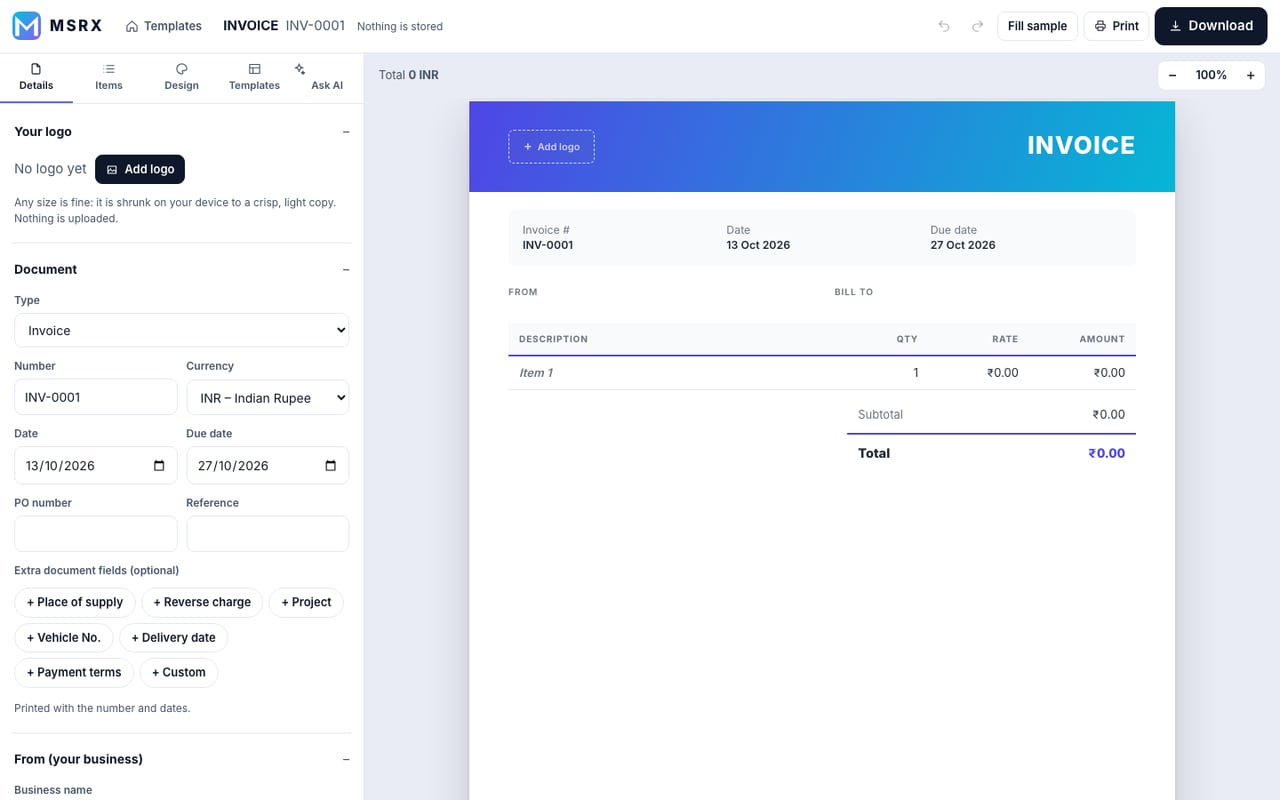Screen dimensions: 1280x800
Task: Switch to the Items tab
Action: point(109,77)
